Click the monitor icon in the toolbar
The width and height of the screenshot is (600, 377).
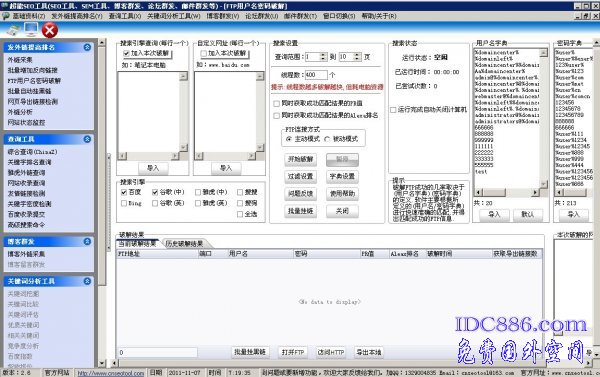pos(31,30)
